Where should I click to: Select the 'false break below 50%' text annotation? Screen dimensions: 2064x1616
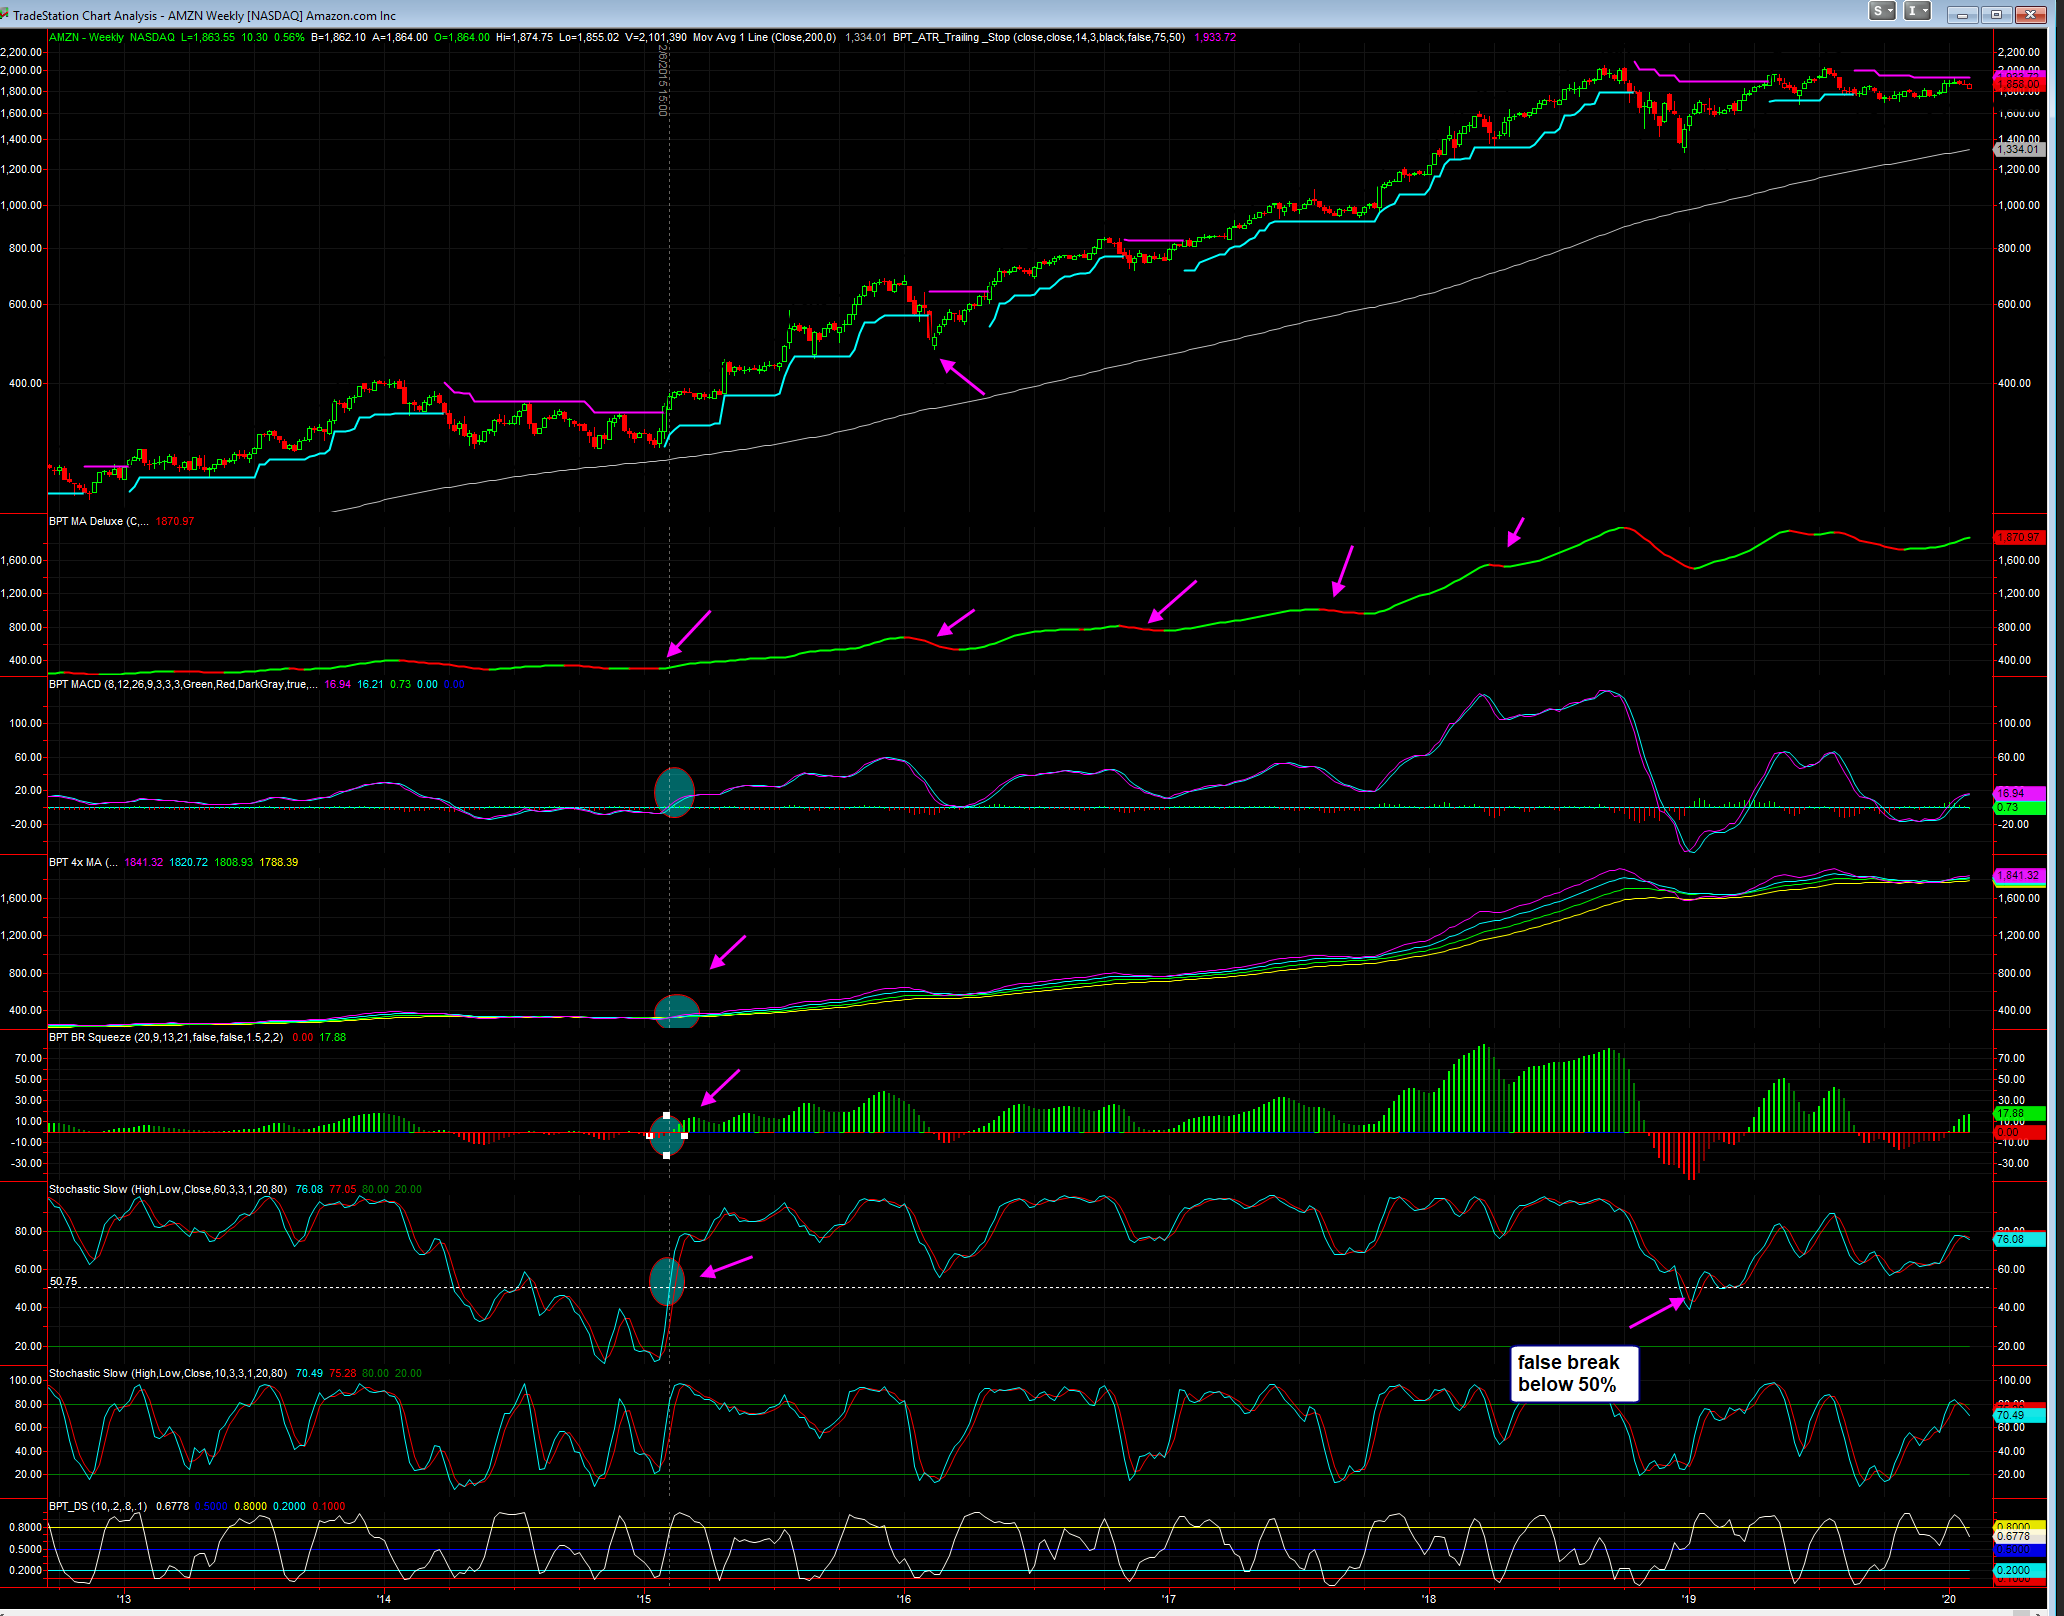[x=1574, y=1374]
